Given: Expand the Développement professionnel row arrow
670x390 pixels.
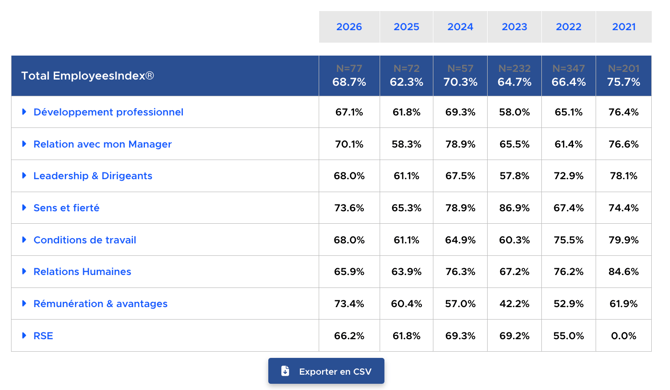Looking at the screenshot, I should click(x=24, y=111).
